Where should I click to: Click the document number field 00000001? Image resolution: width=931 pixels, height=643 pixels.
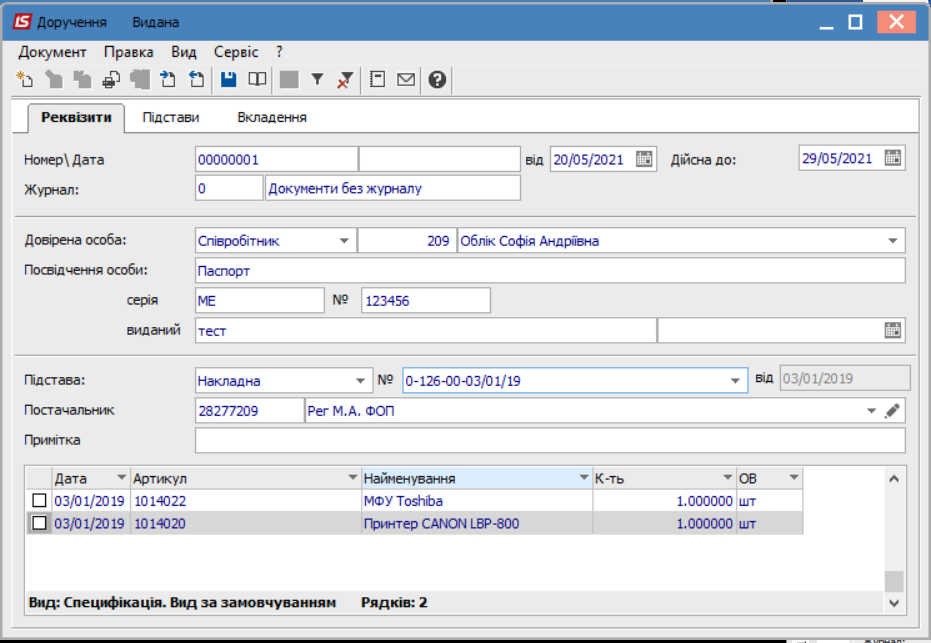click(276, 159)
